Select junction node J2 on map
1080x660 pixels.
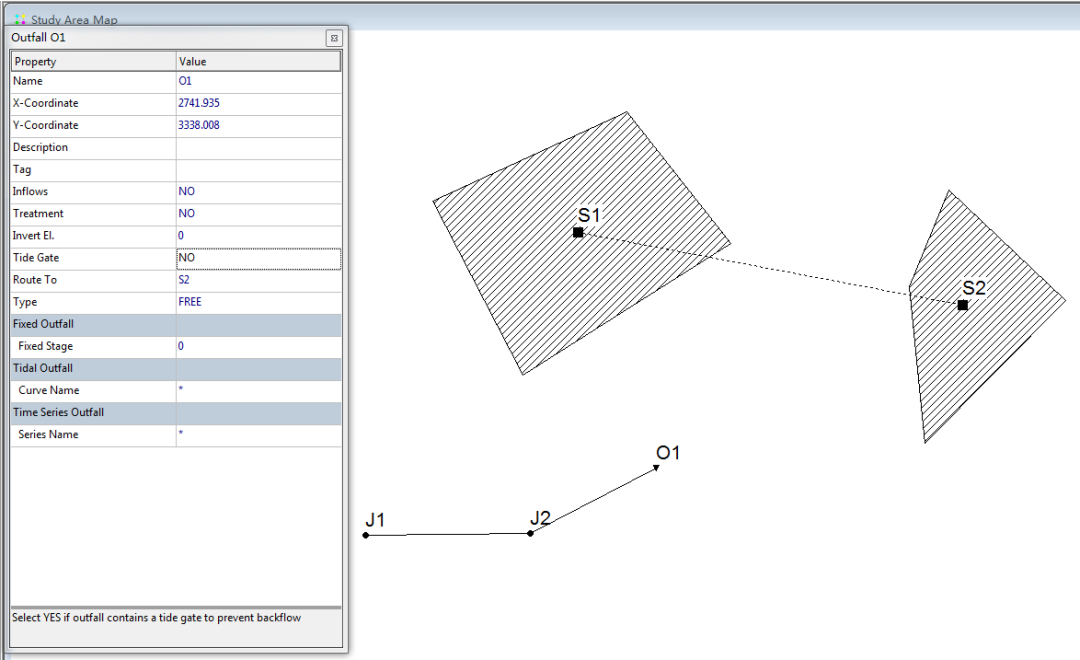coord(530,533)
